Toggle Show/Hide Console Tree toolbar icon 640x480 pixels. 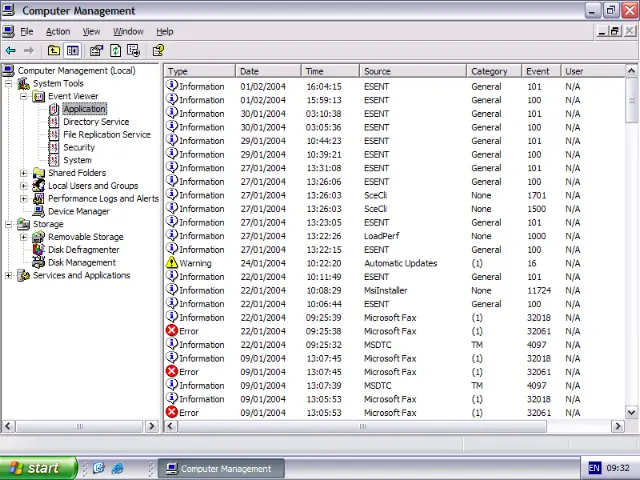pyautogui.click(x=73, y=51)
